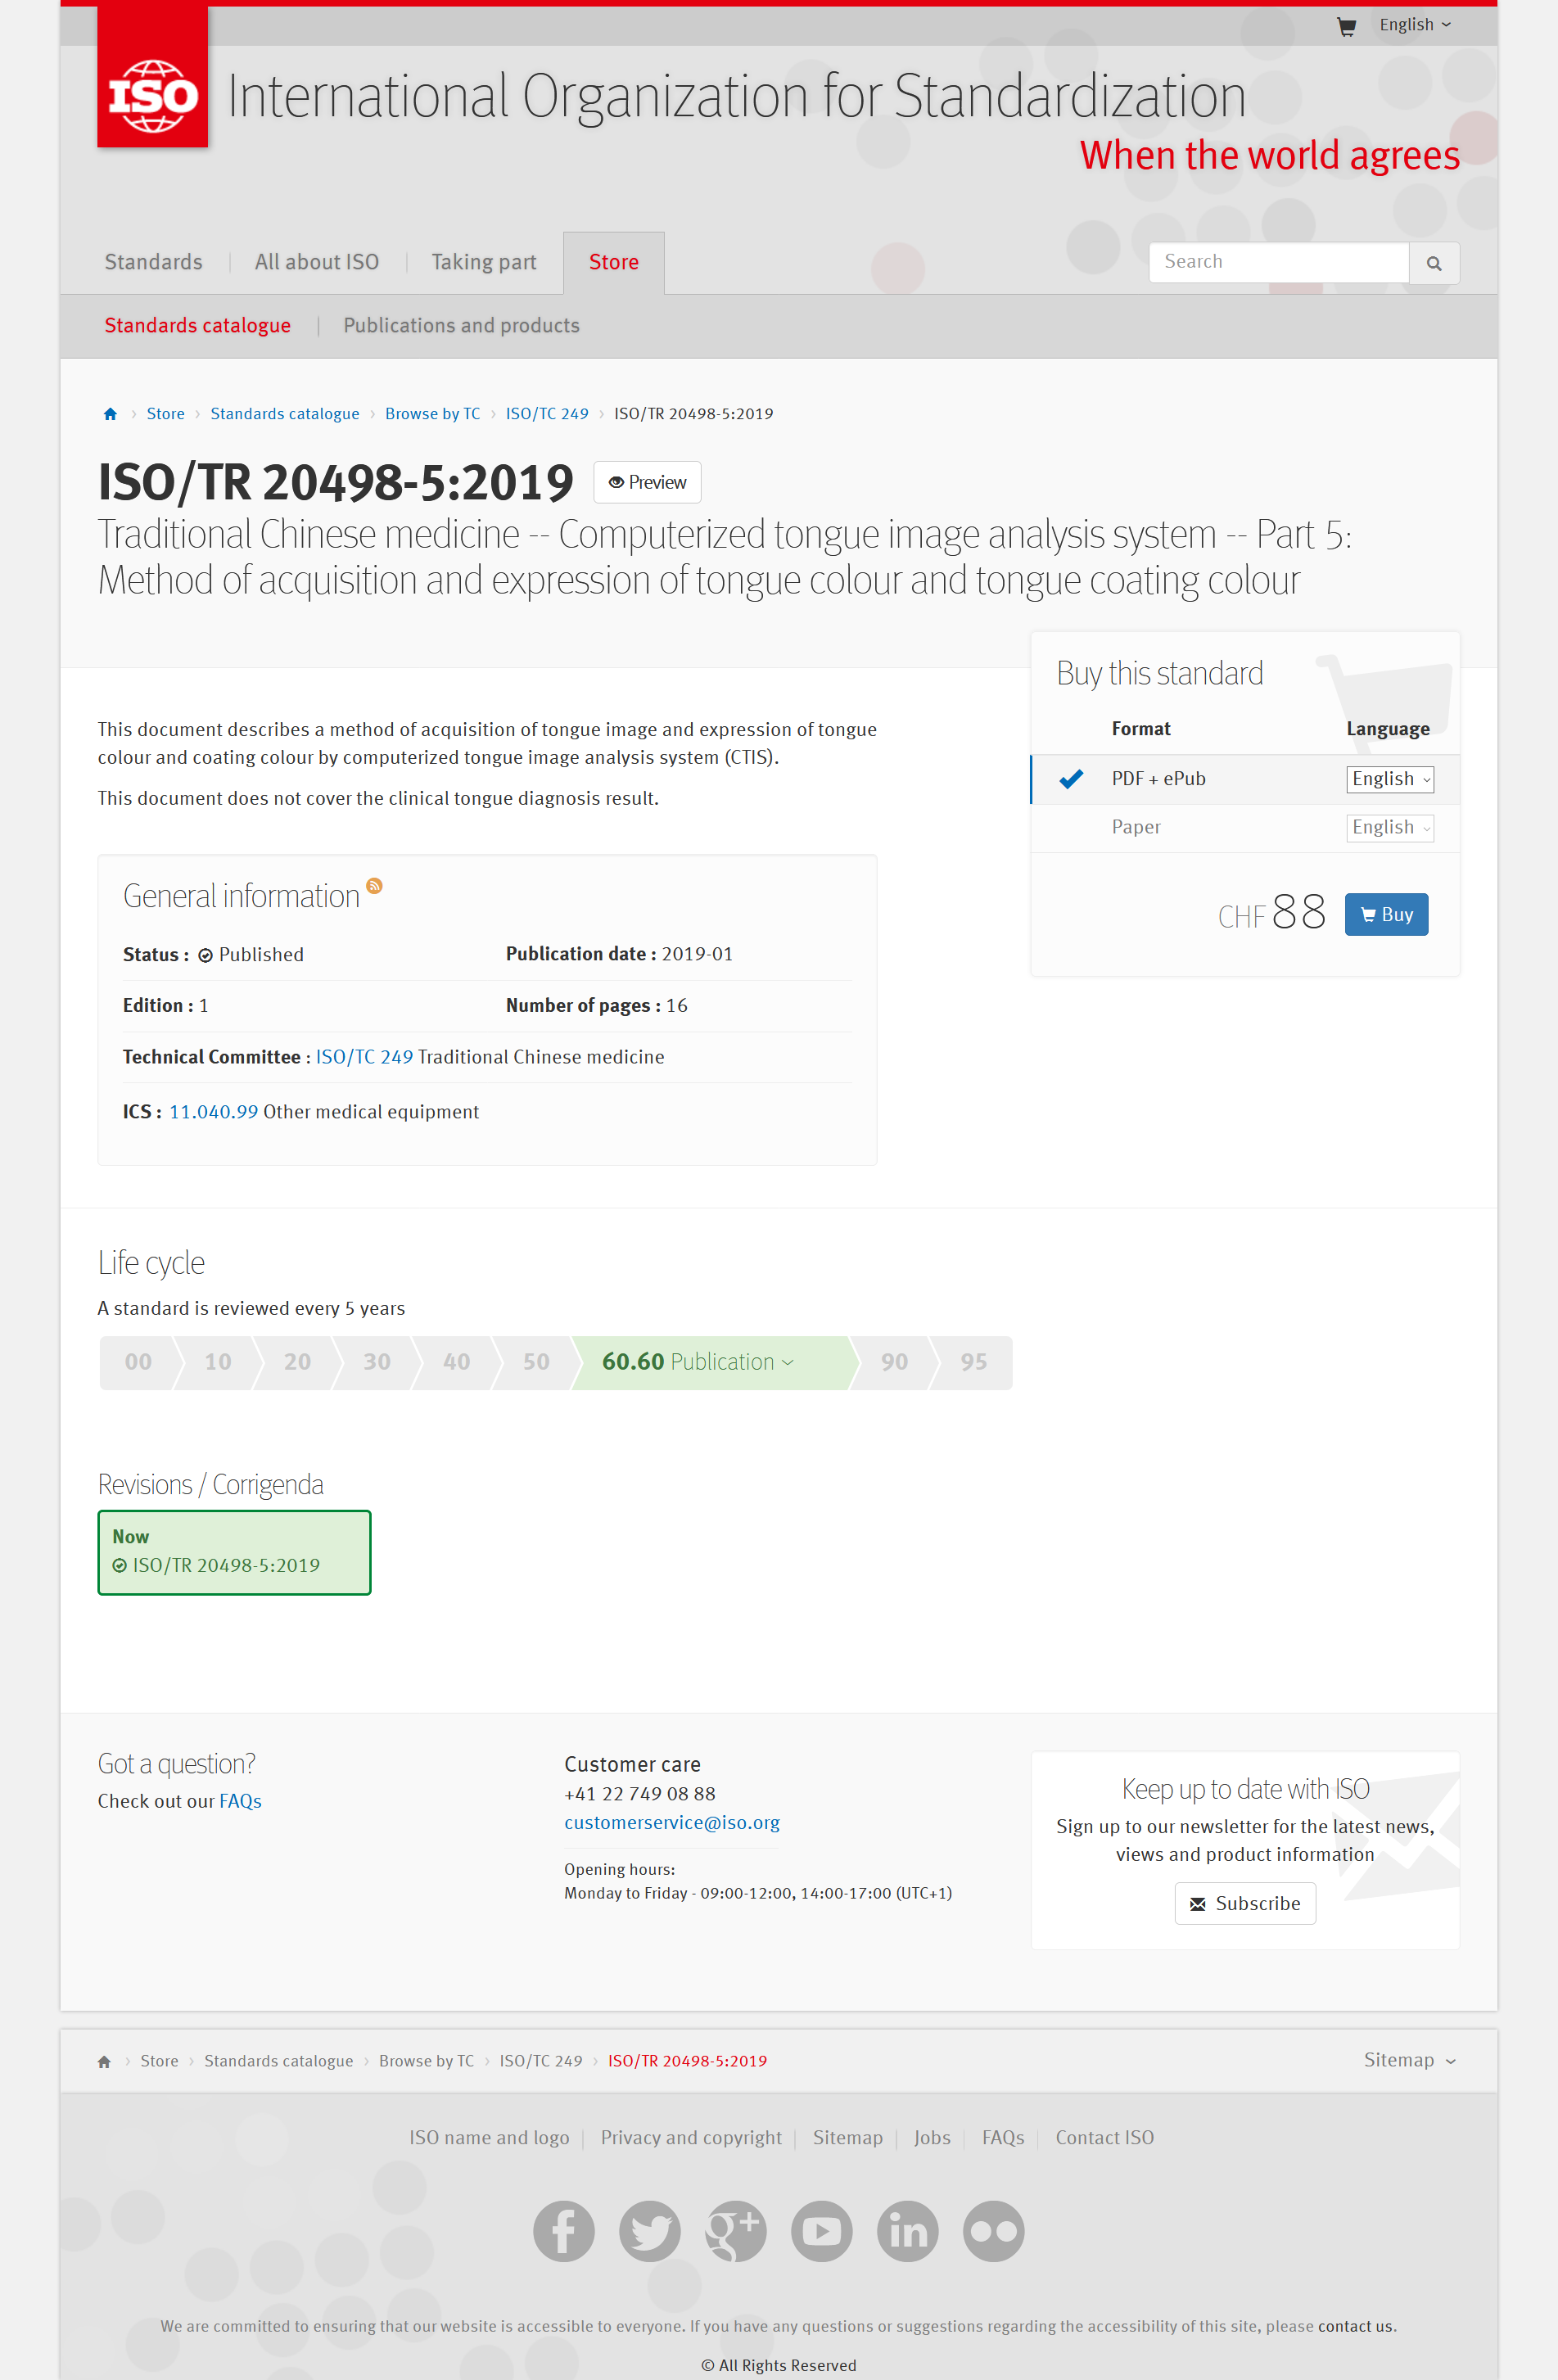Open the General information RSS feed icon
This screenshot has width=1558, height=2380.
pyautogui.click(x=374, y=885)
